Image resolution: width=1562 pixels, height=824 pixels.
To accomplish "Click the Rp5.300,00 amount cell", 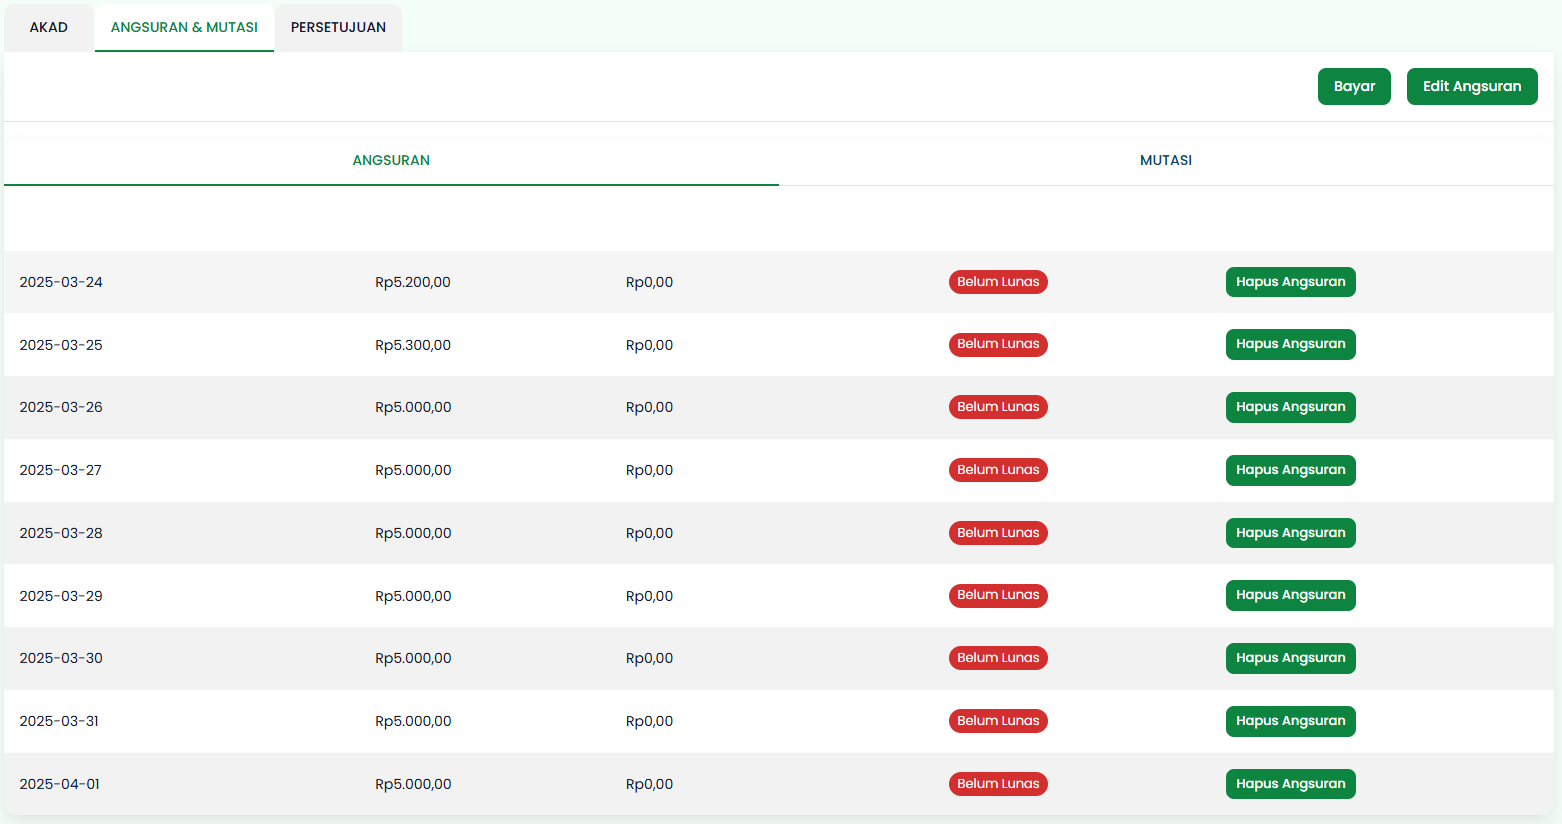I will pos(413,345).
